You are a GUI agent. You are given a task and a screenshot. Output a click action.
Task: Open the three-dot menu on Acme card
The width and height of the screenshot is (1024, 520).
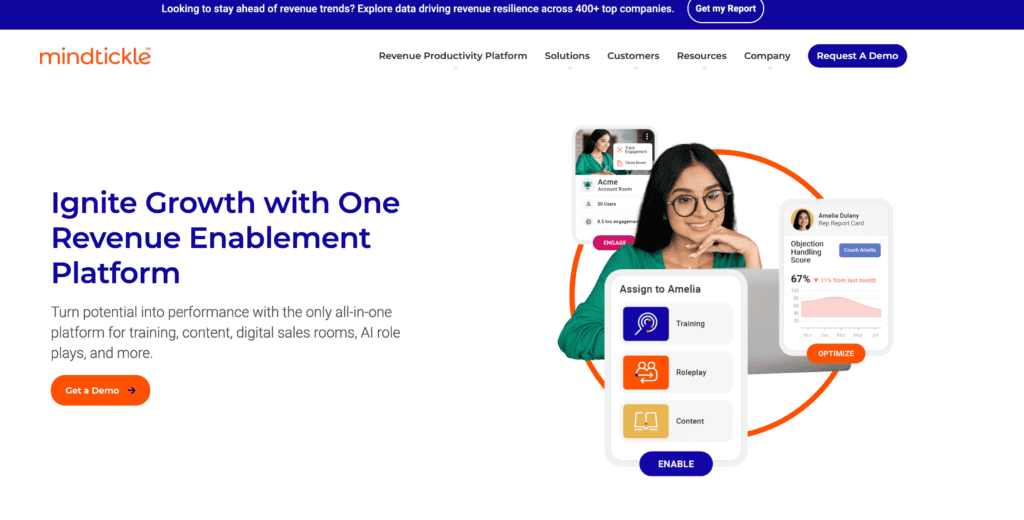point(647,137)
